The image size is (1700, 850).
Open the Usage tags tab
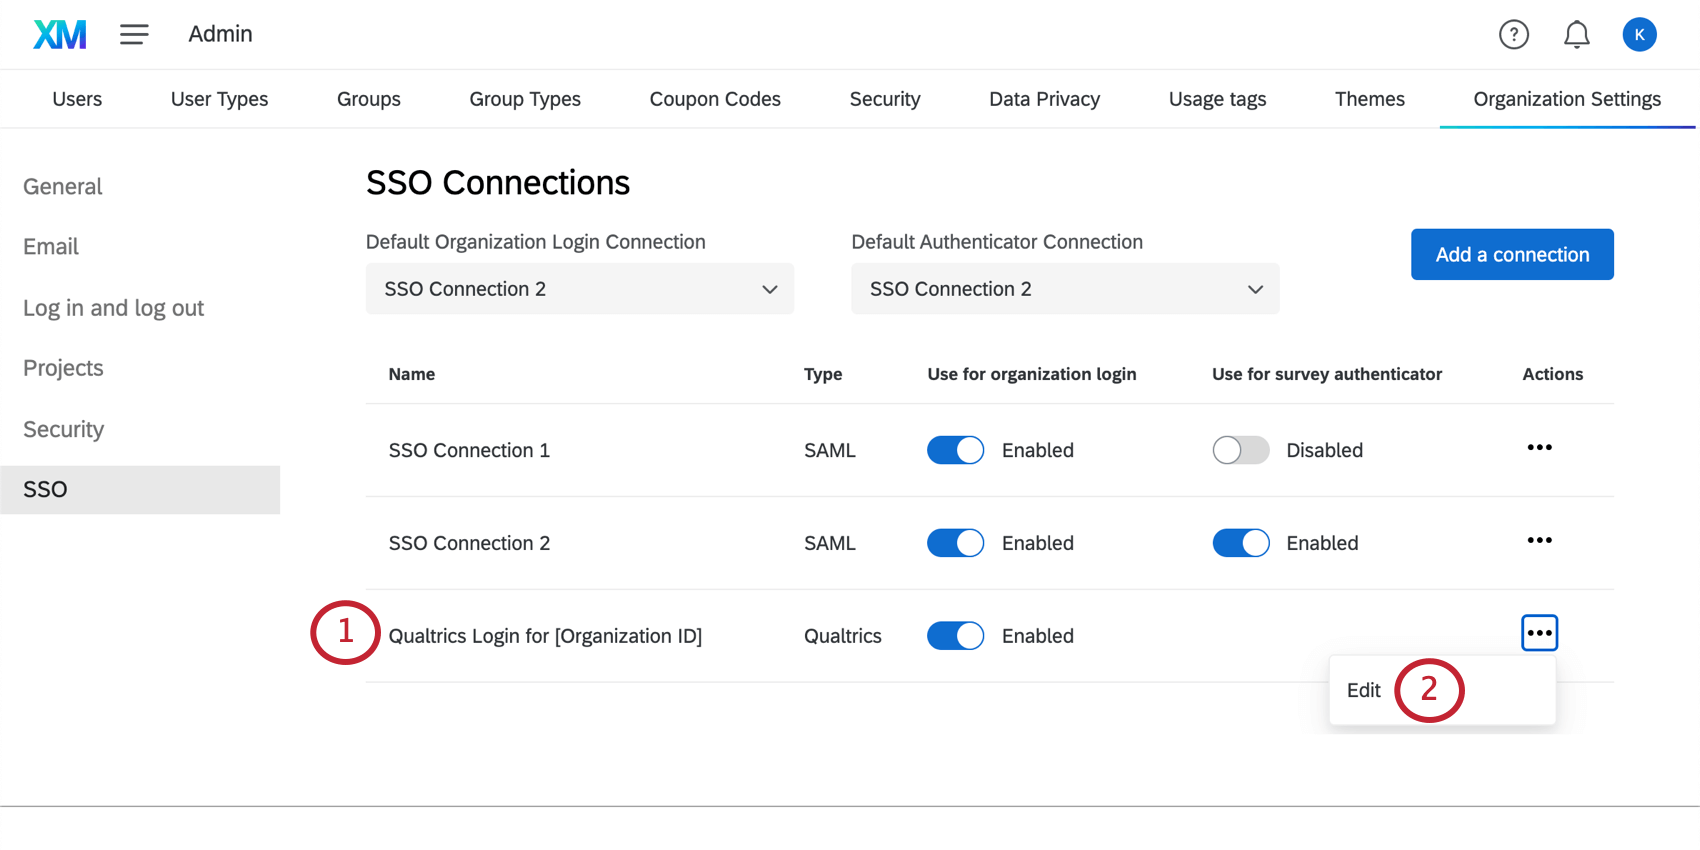1217,99
